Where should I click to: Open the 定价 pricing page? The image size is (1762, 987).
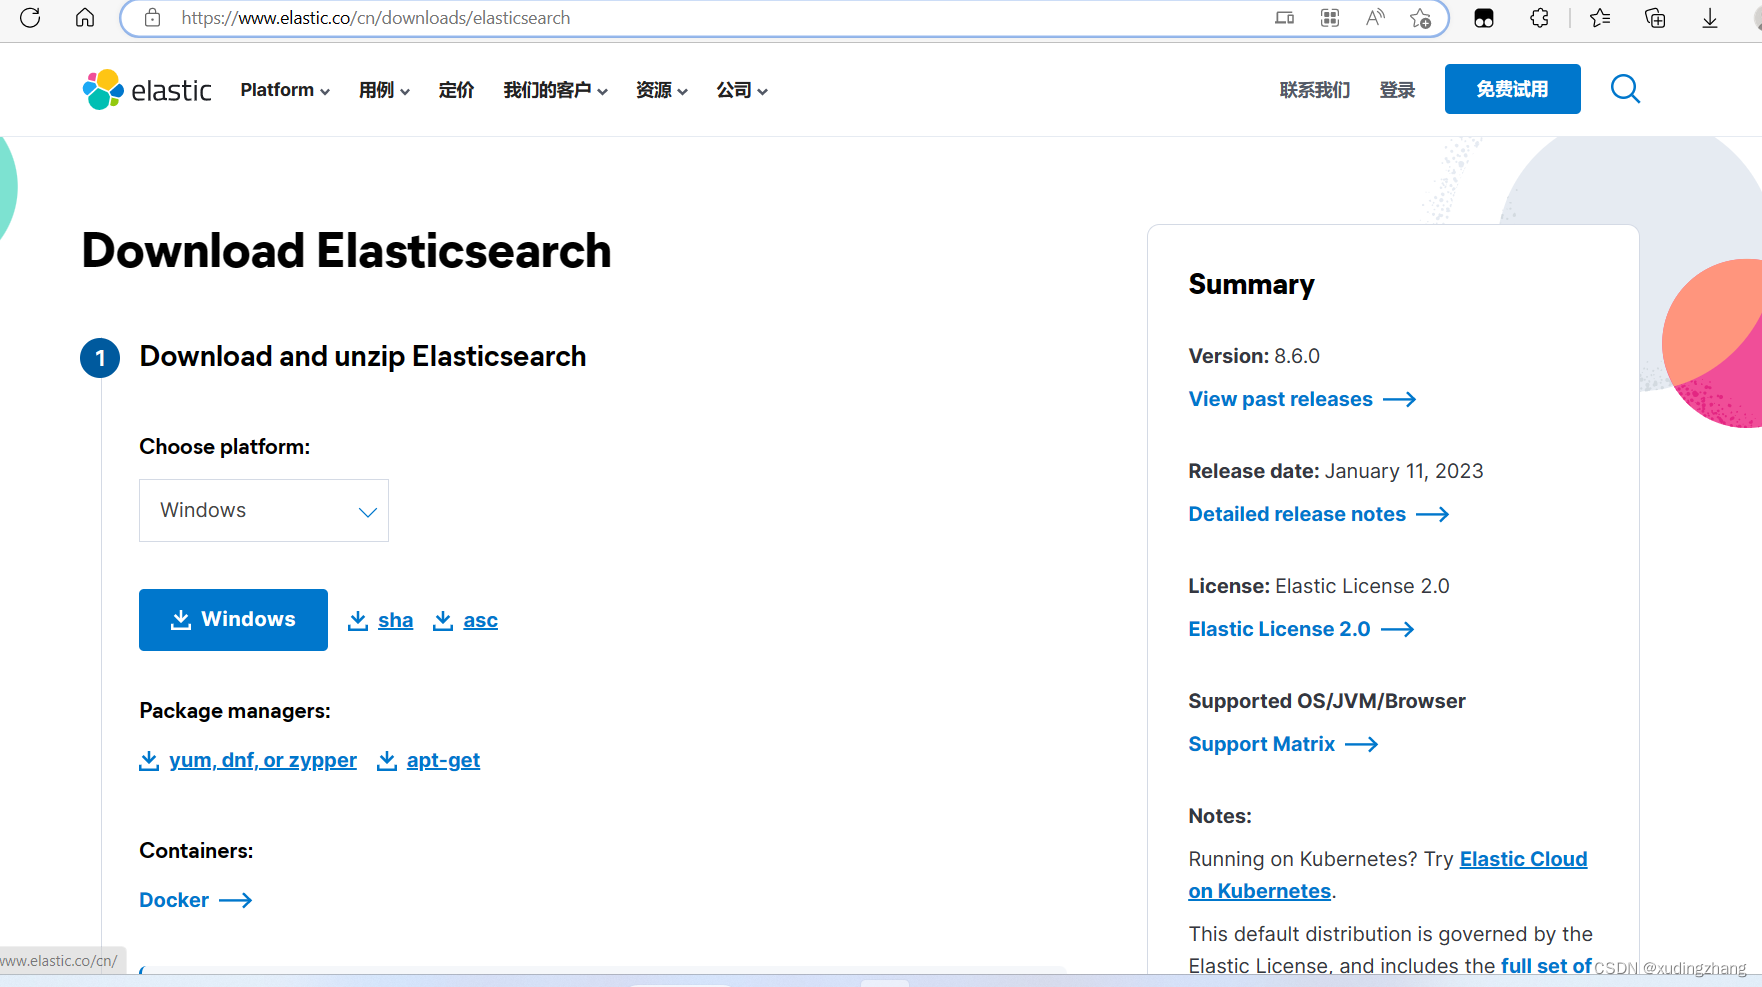click(456, 90)
